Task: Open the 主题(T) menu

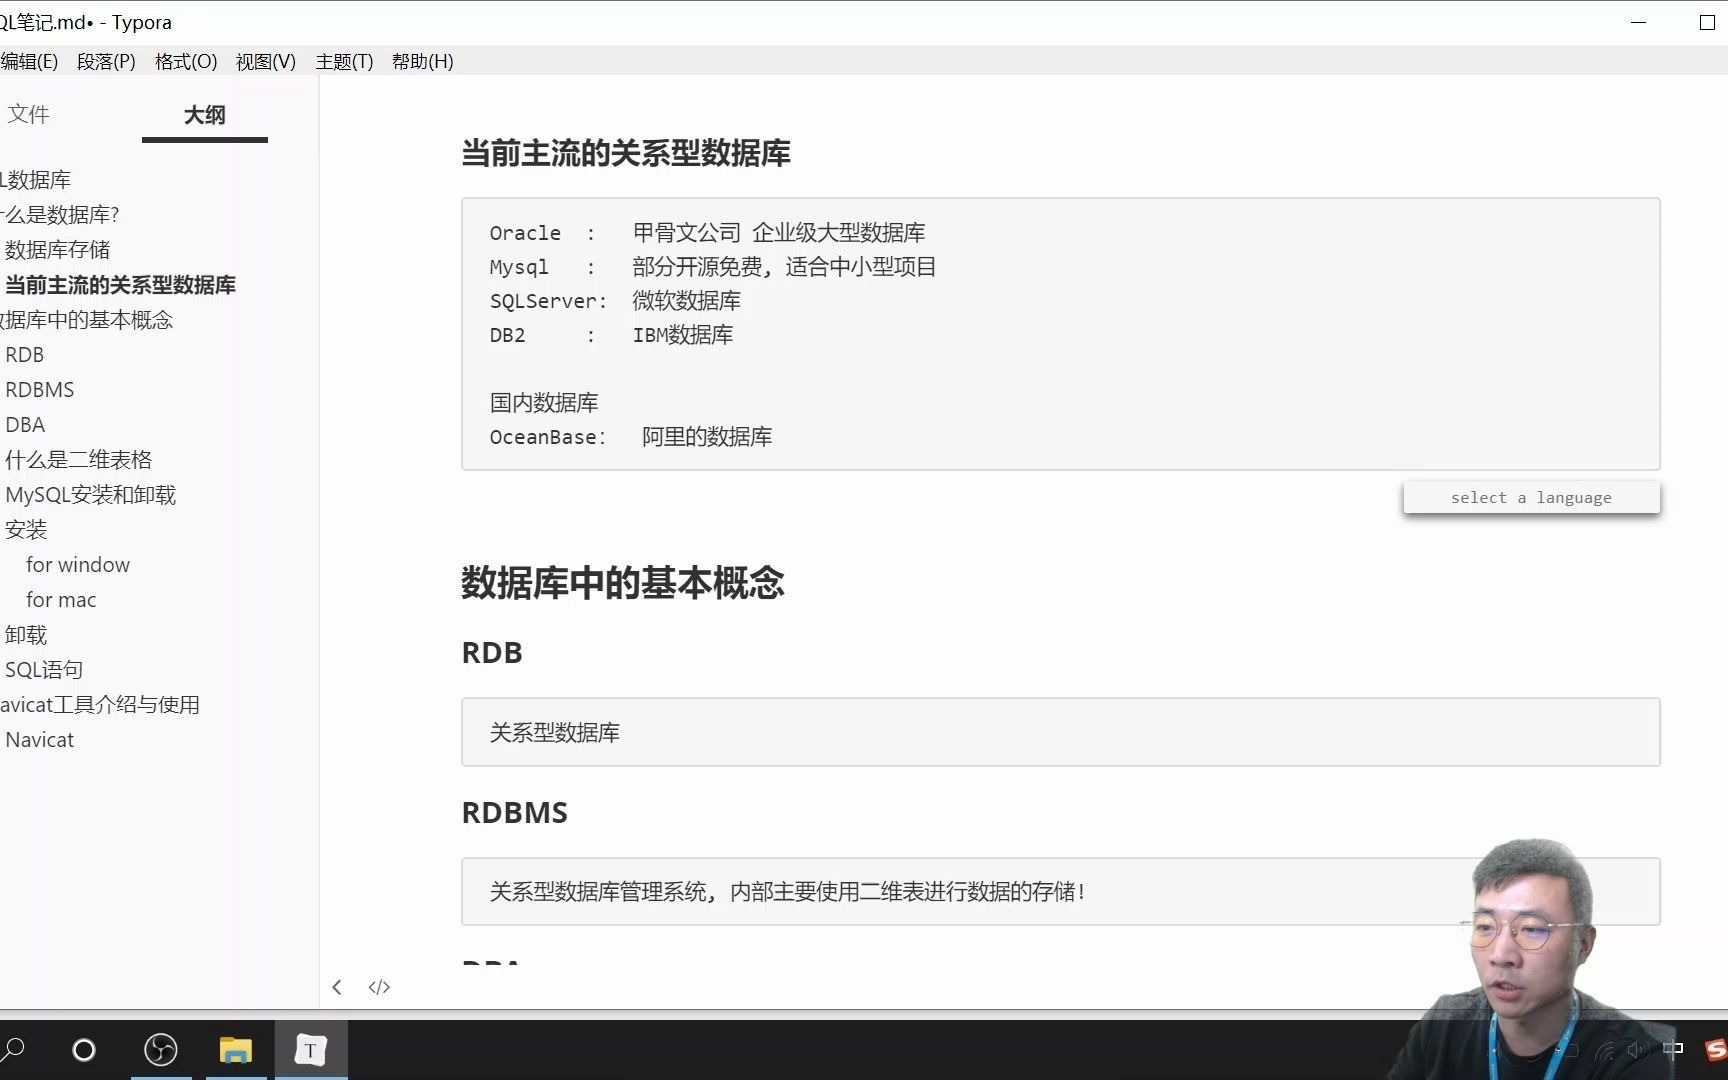Action: 344,62
